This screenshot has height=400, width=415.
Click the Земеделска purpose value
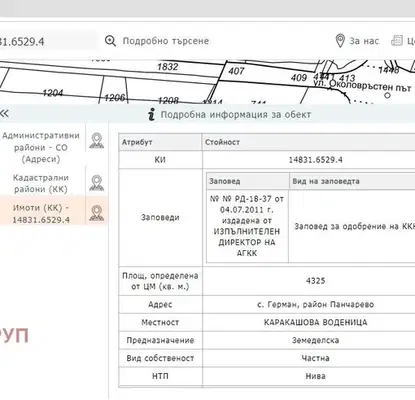315,340
